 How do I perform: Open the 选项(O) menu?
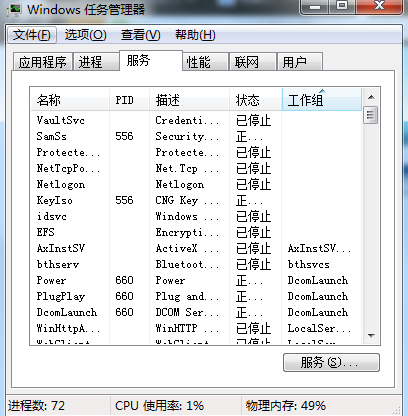(x=85, y=35)
